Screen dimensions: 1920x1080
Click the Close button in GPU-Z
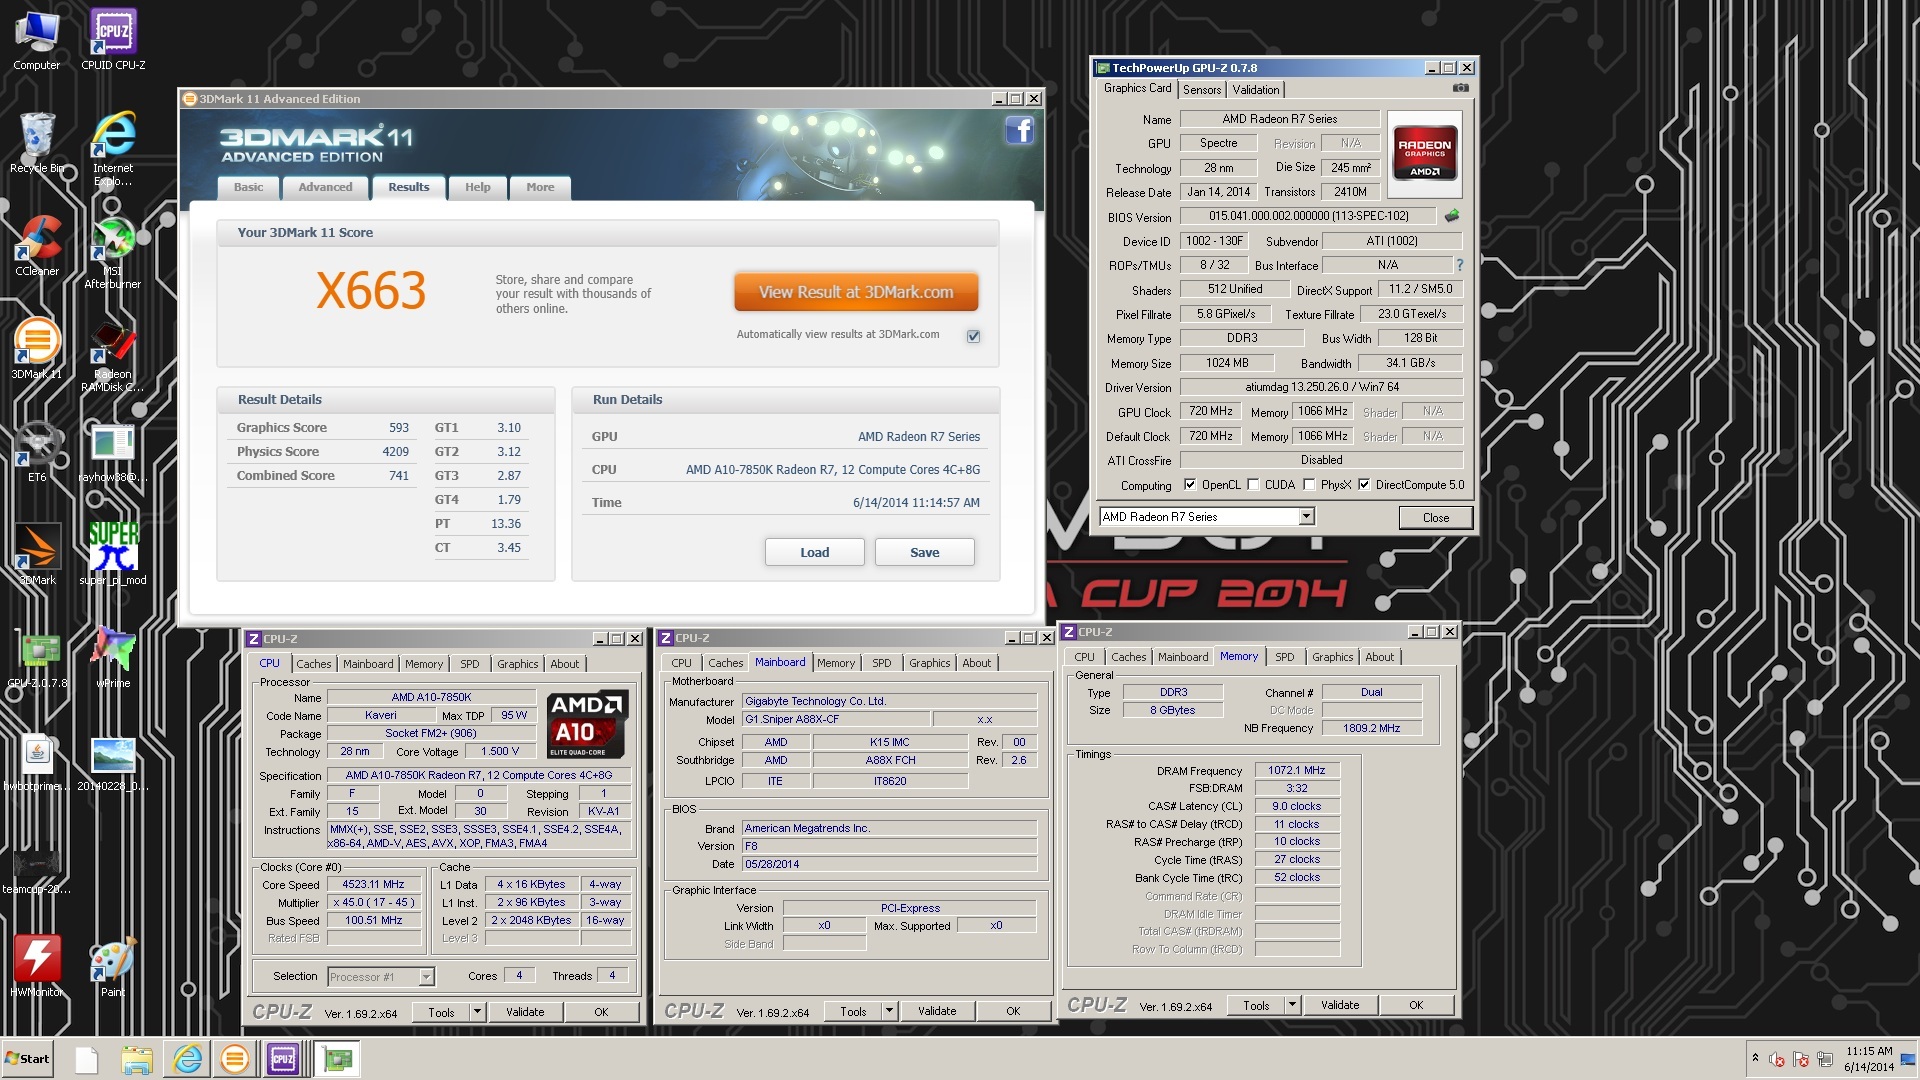(x=1435, y=517)
